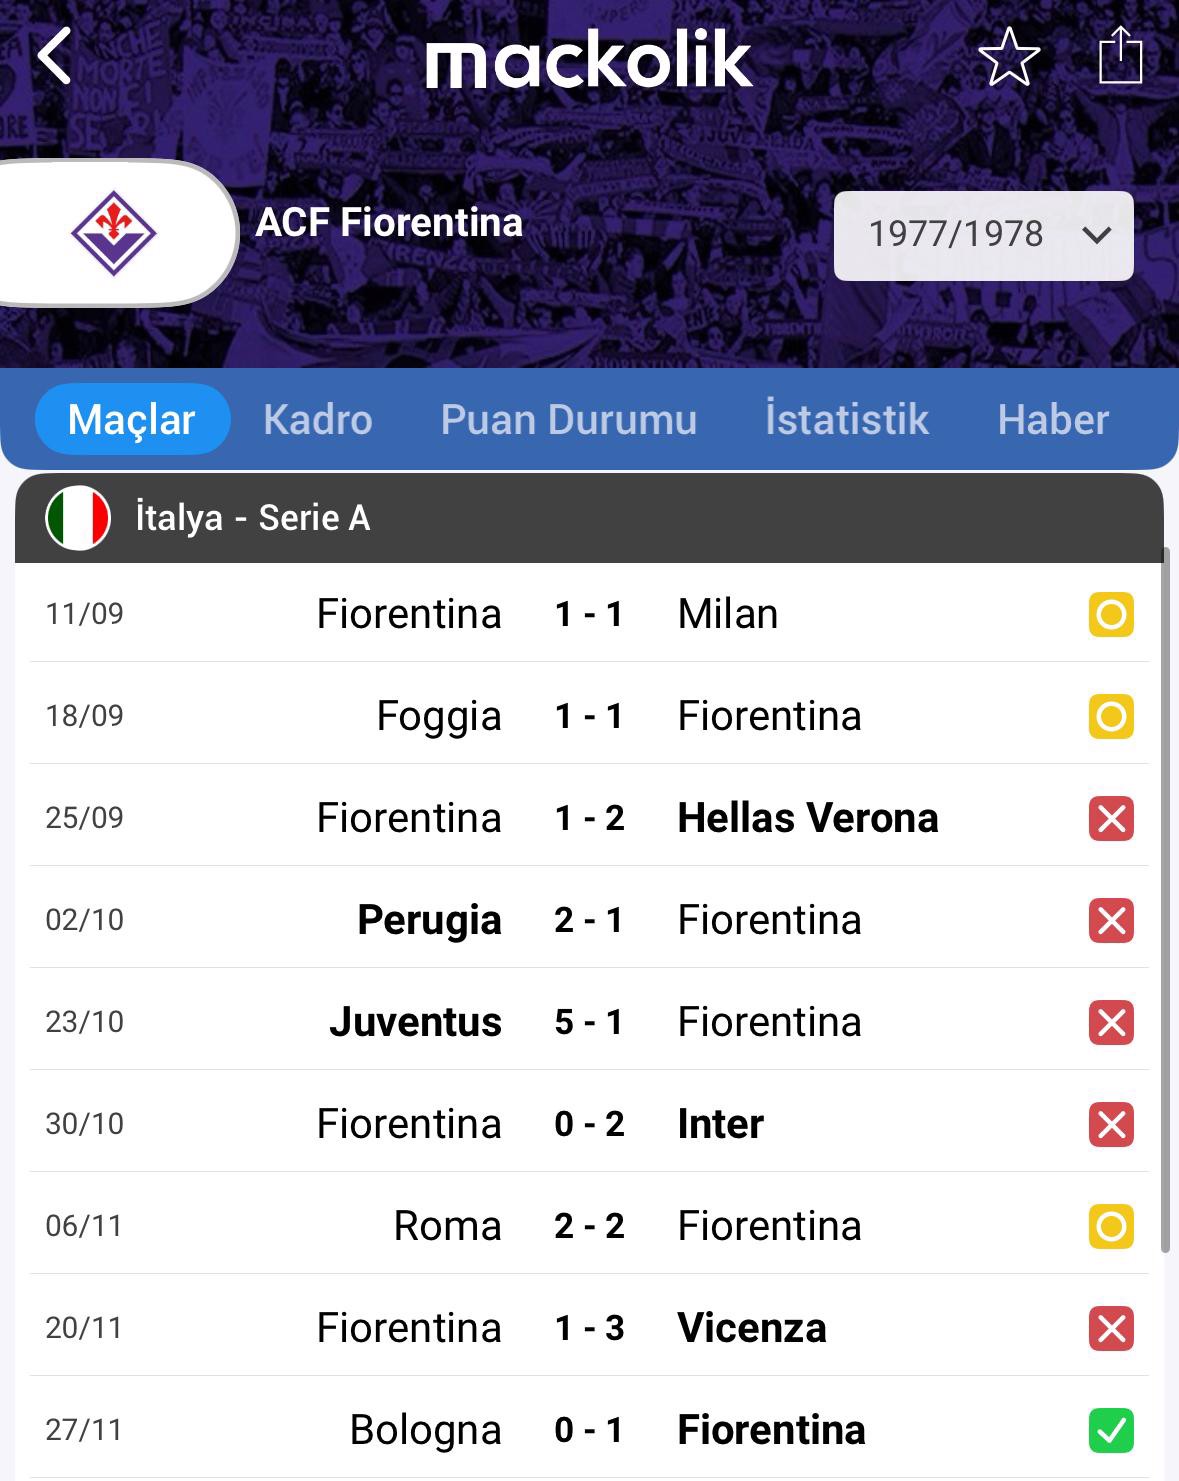The image size is (1179, 1481).
Task: Tap win indicator for Bologna 0-1 match
Action: pyautogui.click(x=1111, y=1430)
